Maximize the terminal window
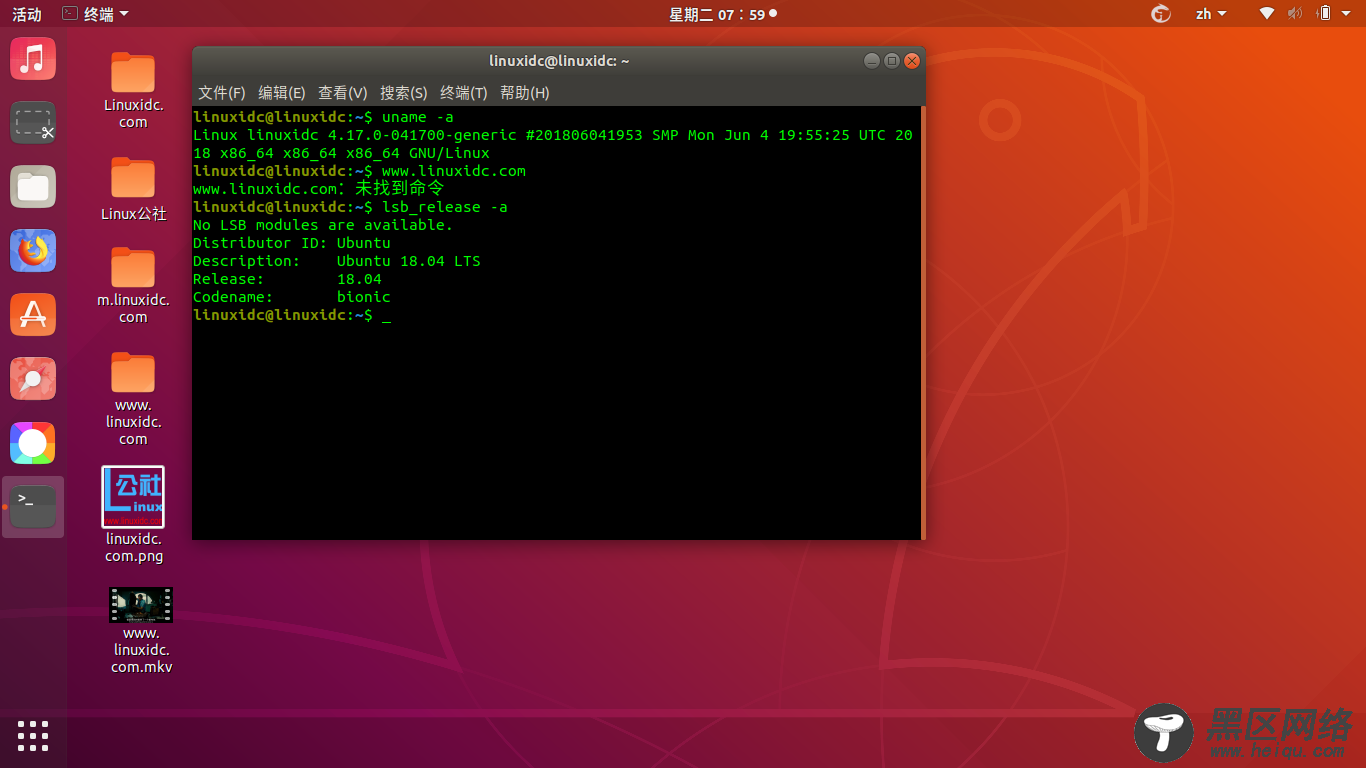The width and height of the screenshot is (1366, 768). [892, 61]
